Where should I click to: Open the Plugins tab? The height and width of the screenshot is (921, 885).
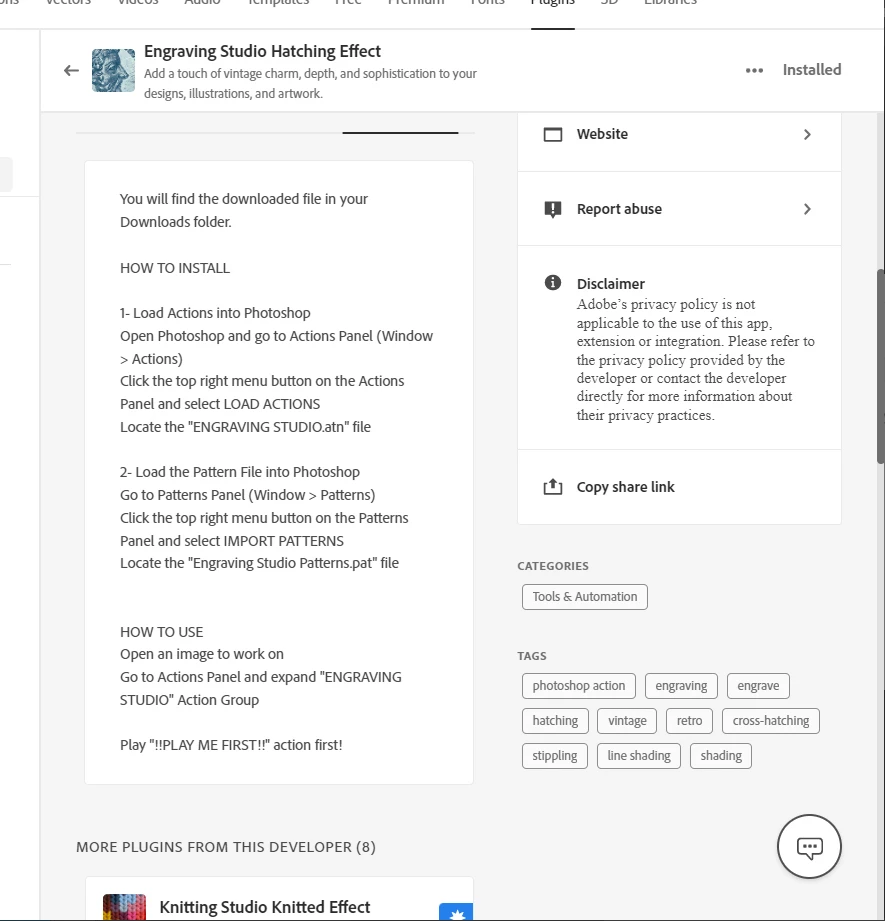[553, 5]
